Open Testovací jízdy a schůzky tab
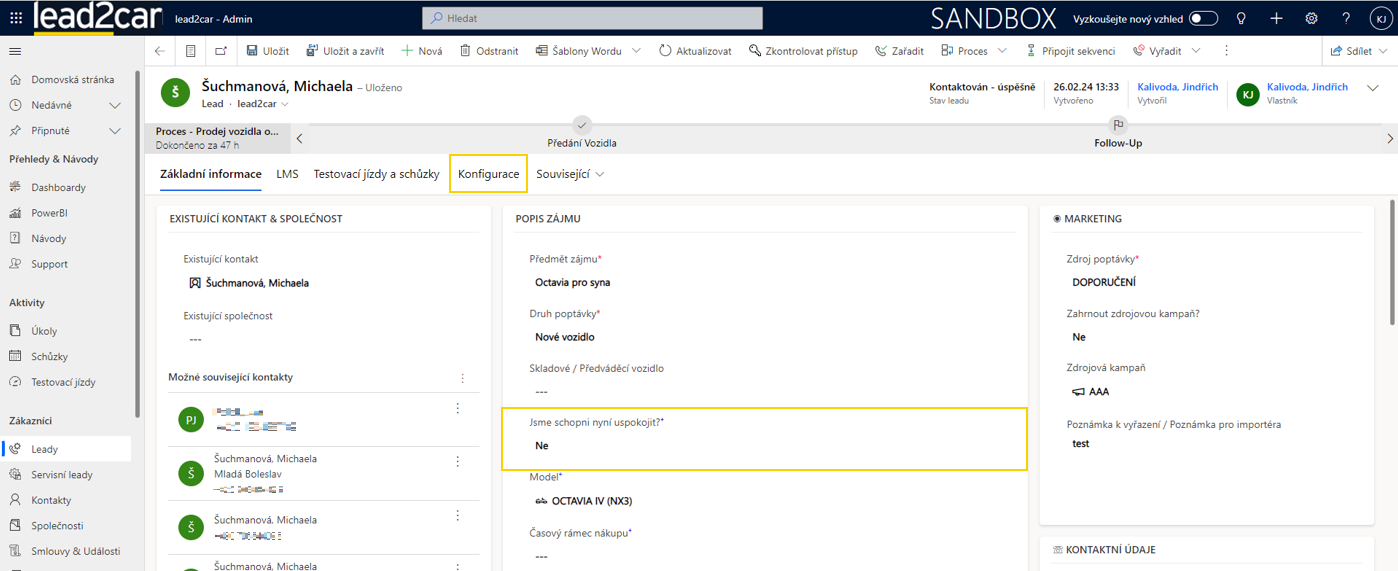Image resolution: width=1398 pixels, height=571 pixels. [x=376, y=174]
